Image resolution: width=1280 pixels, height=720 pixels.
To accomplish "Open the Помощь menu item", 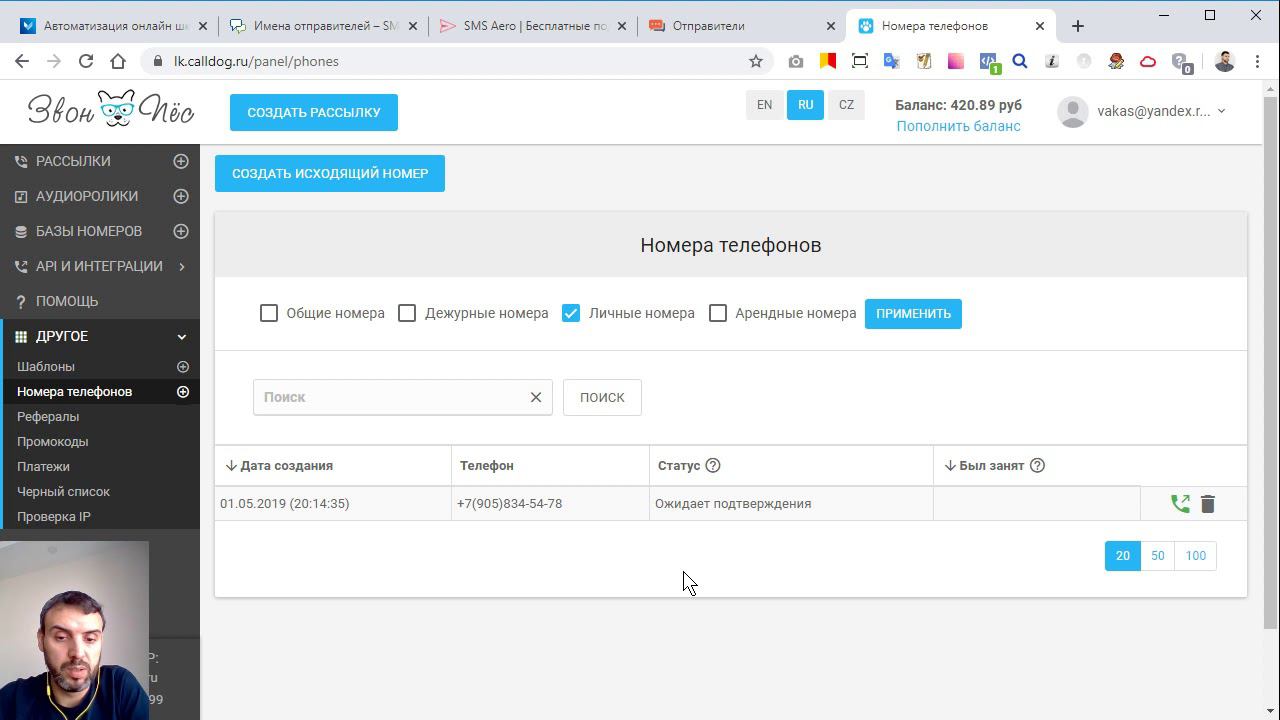I will pos(67,301).
